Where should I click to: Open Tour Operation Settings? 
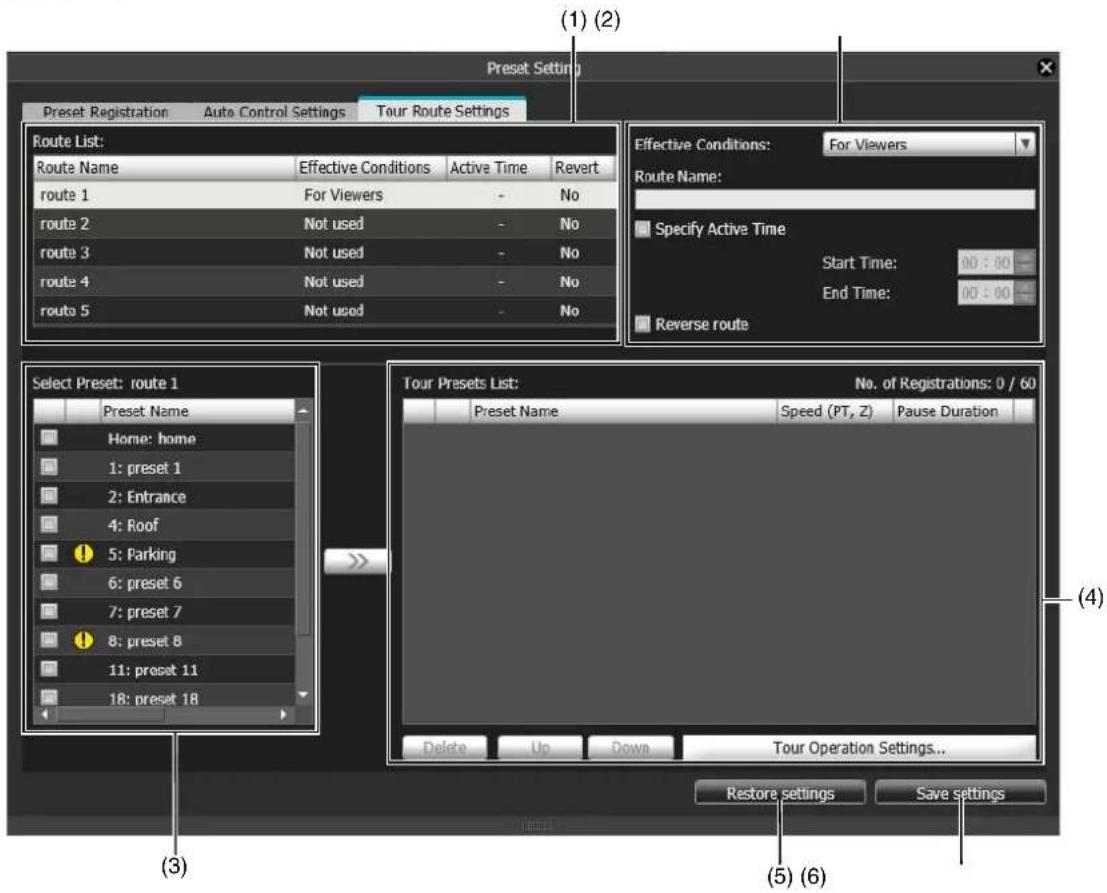tap(859, 748)
